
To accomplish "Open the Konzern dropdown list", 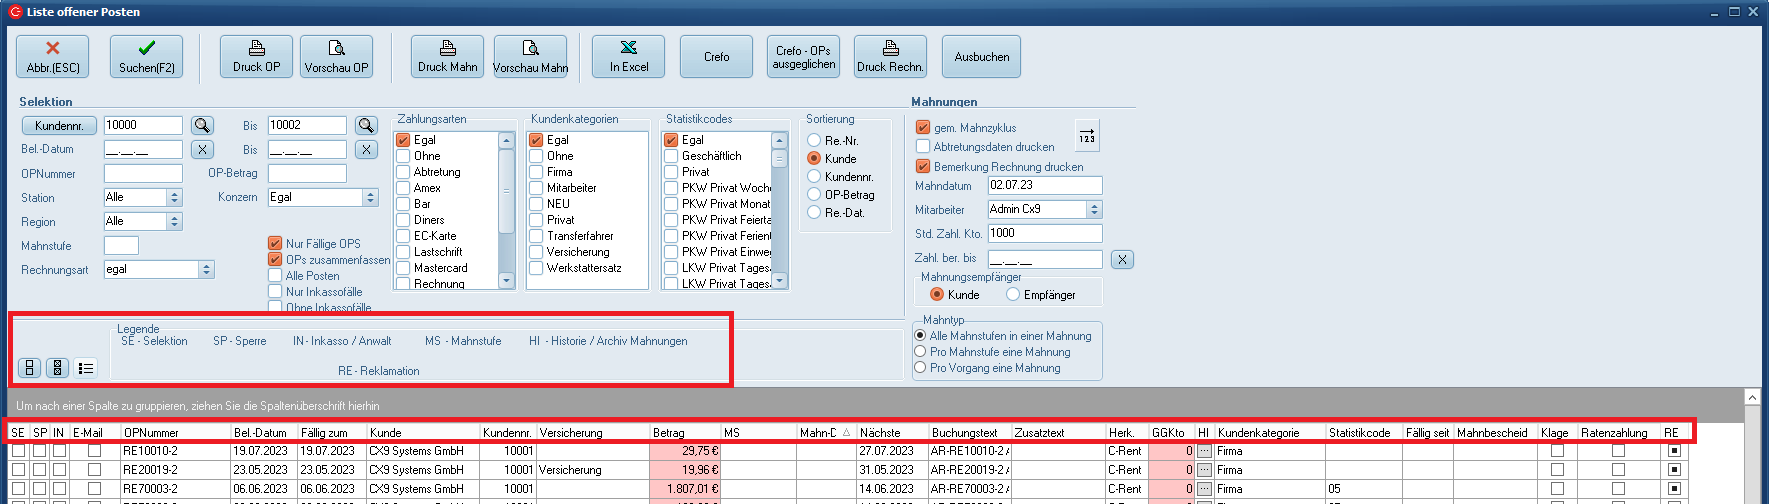I will click(370, 197).
